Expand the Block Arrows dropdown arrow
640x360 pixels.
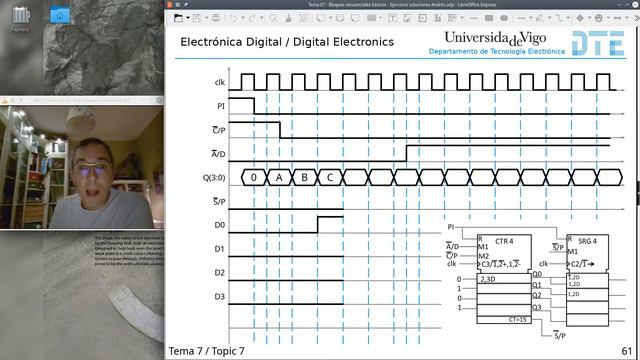pos(627,18)
